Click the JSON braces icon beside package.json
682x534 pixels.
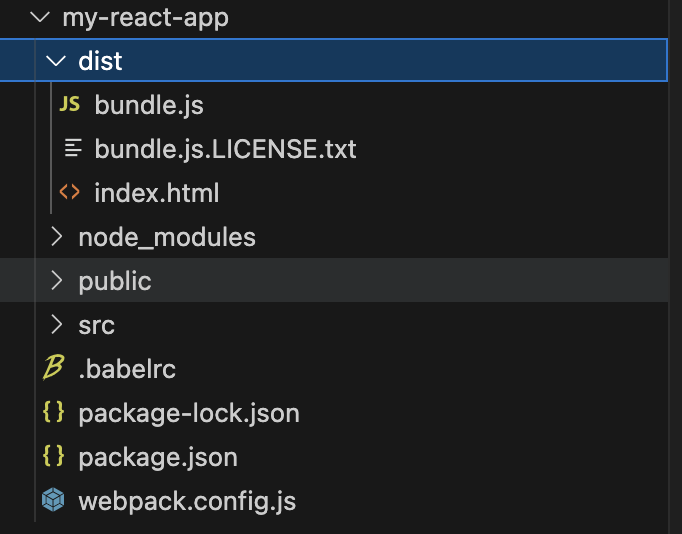click(53, 457)
